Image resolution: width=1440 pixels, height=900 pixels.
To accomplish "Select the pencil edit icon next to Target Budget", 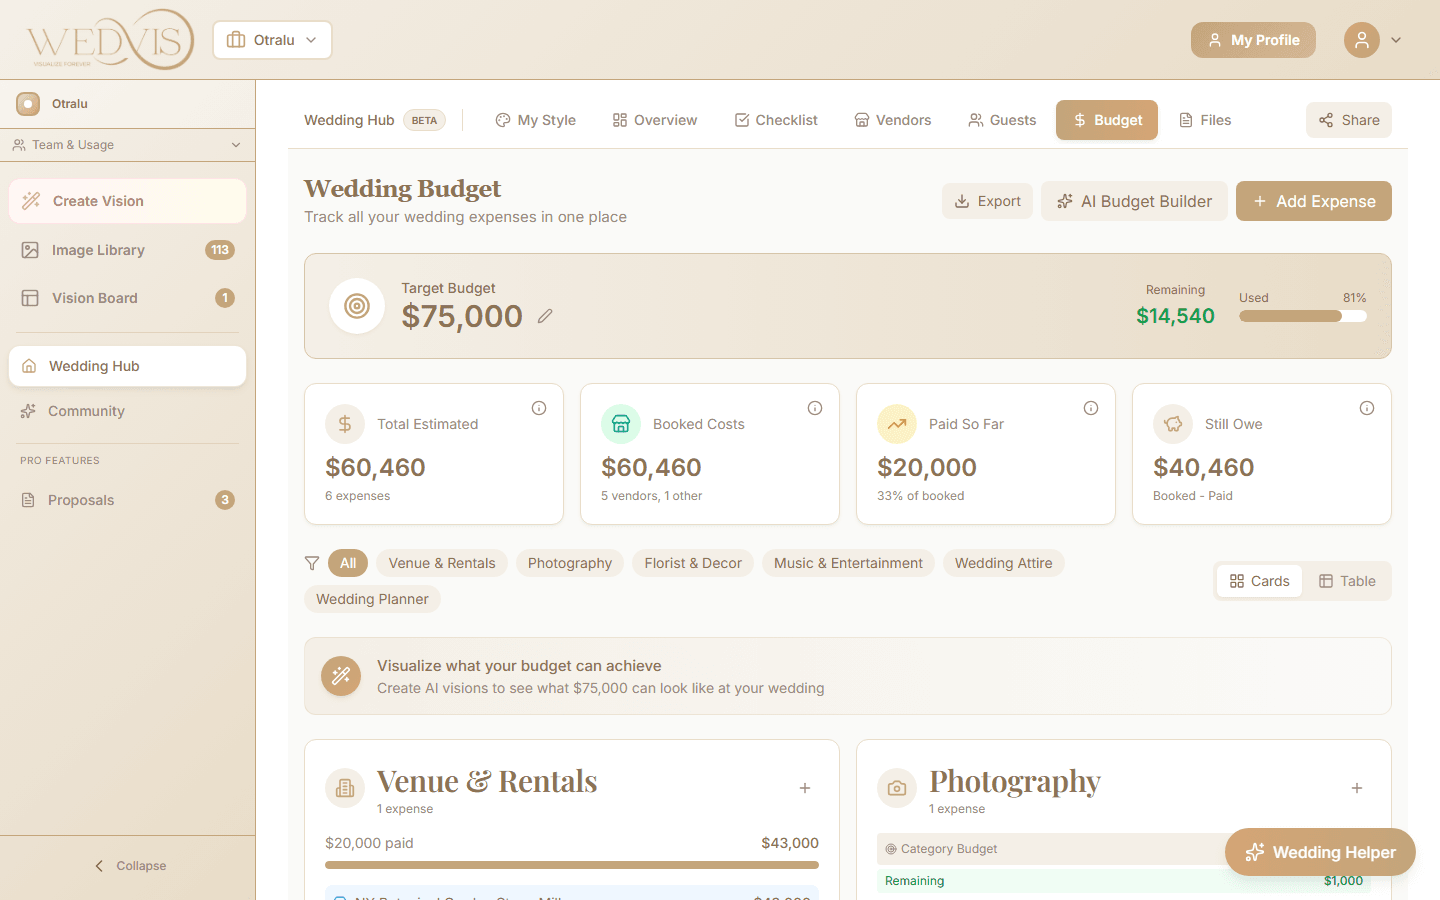I will point(545,316).
